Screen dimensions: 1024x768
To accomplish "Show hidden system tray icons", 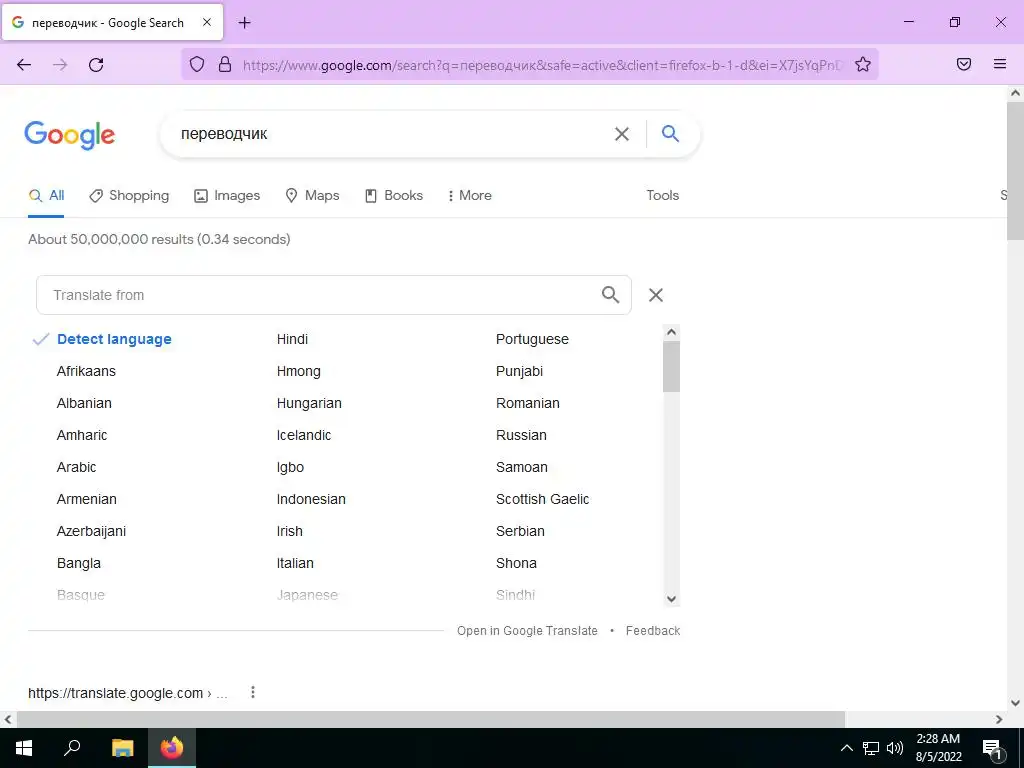I will (x=846, y=748).
